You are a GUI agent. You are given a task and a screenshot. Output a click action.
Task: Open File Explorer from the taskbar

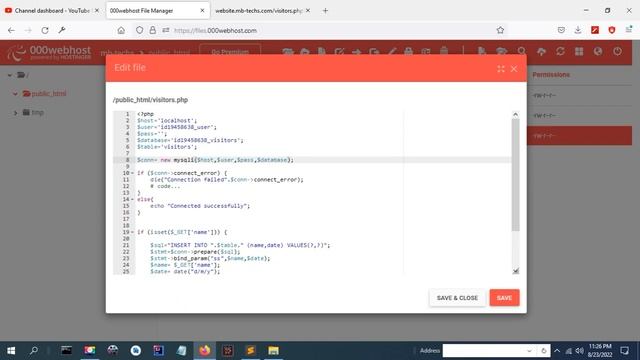coord(273,351)
